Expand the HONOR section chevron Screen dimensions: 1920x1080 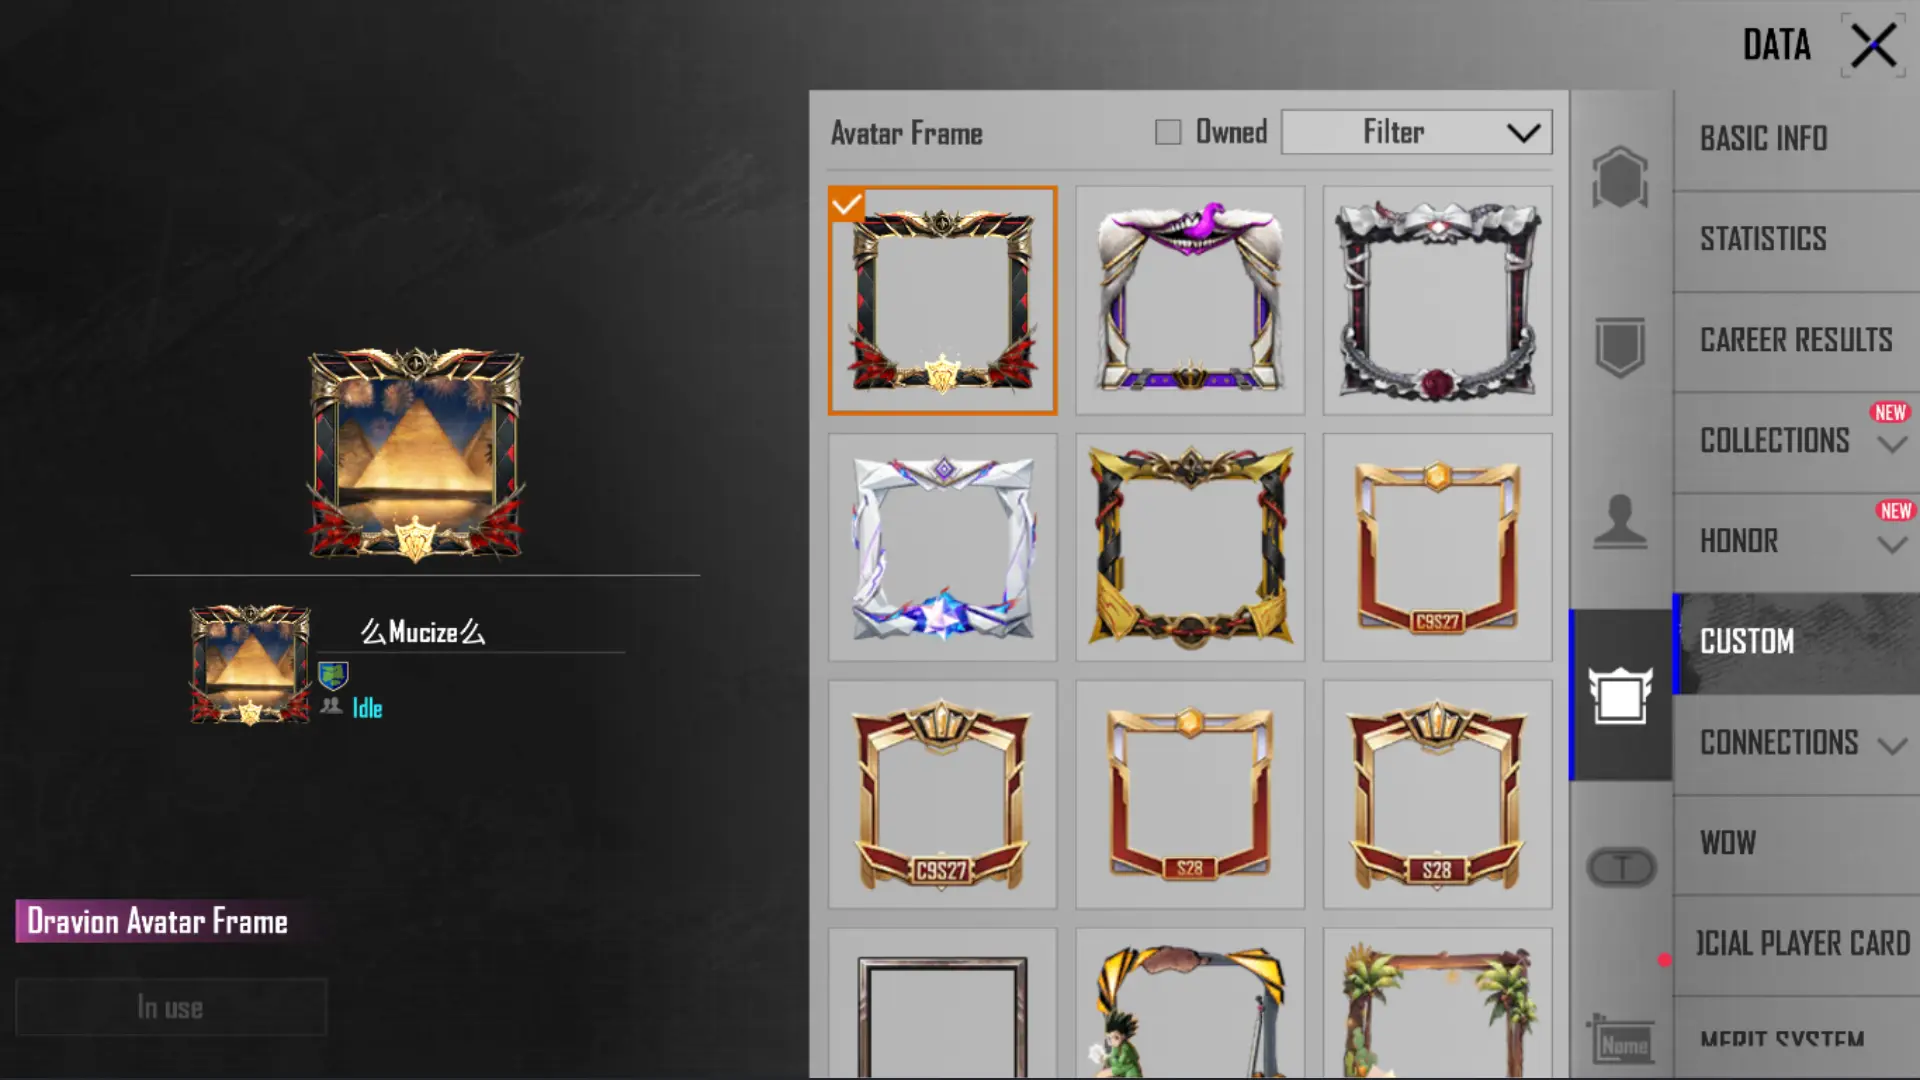tap(1892, 545)
